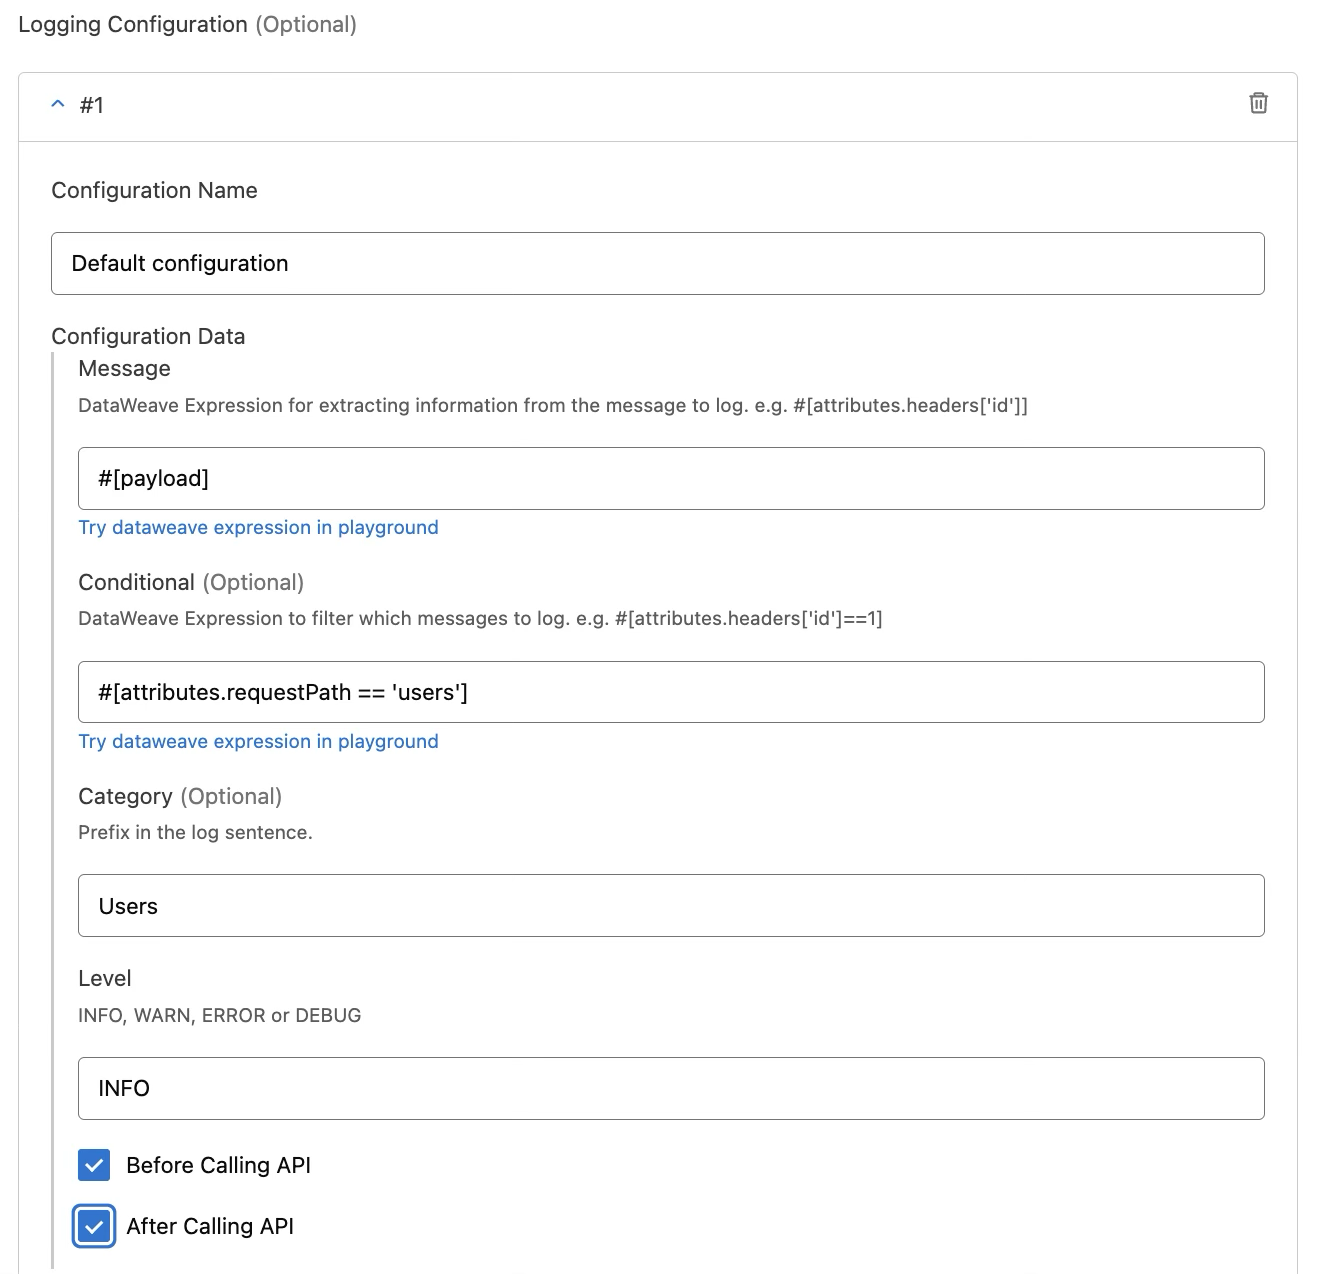The height and width of the screenshot is (1274, 1320).
Task: Try the Conditional expression in playground
Action: point(258,741)
